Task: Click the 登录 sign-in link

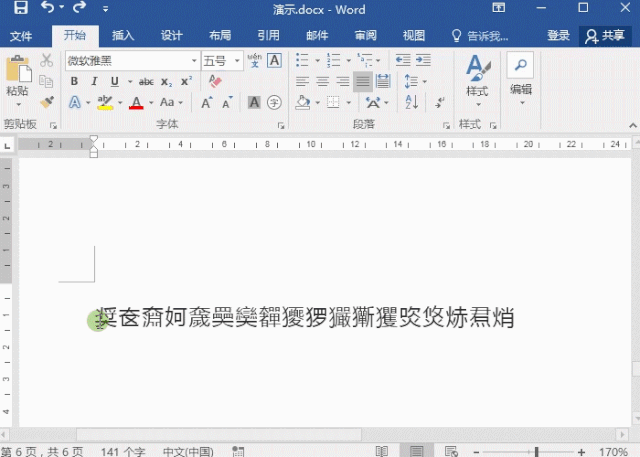Action: [x=558, y=36]
